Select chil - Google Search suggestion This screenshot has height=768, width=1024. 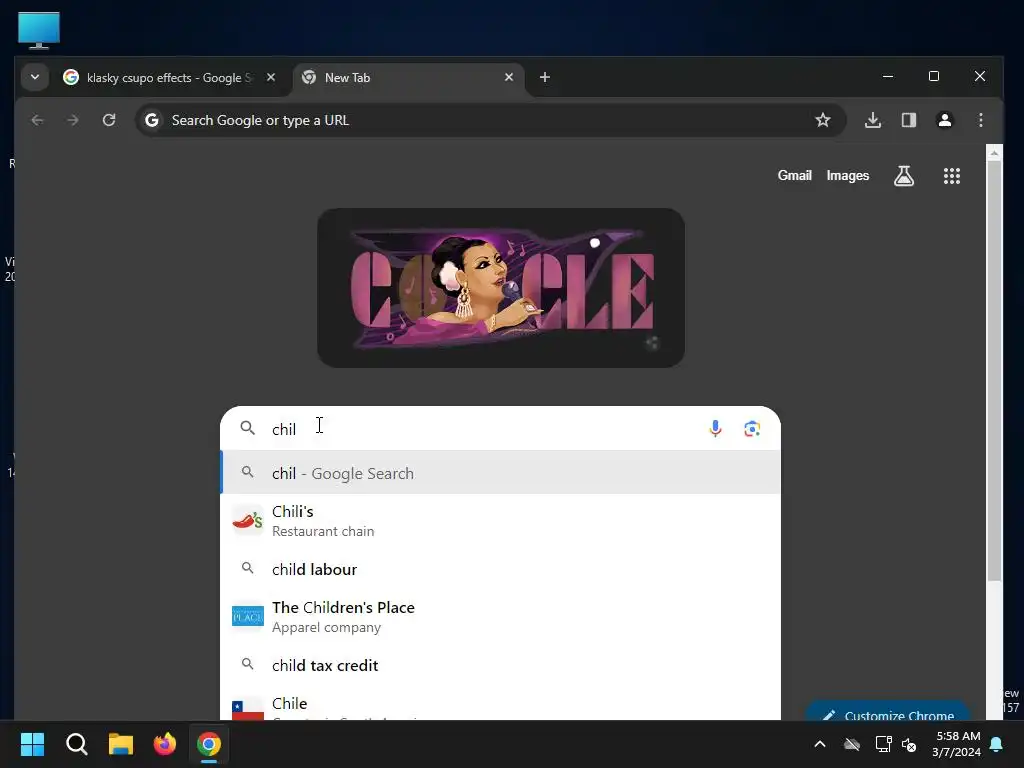[500, 473]
